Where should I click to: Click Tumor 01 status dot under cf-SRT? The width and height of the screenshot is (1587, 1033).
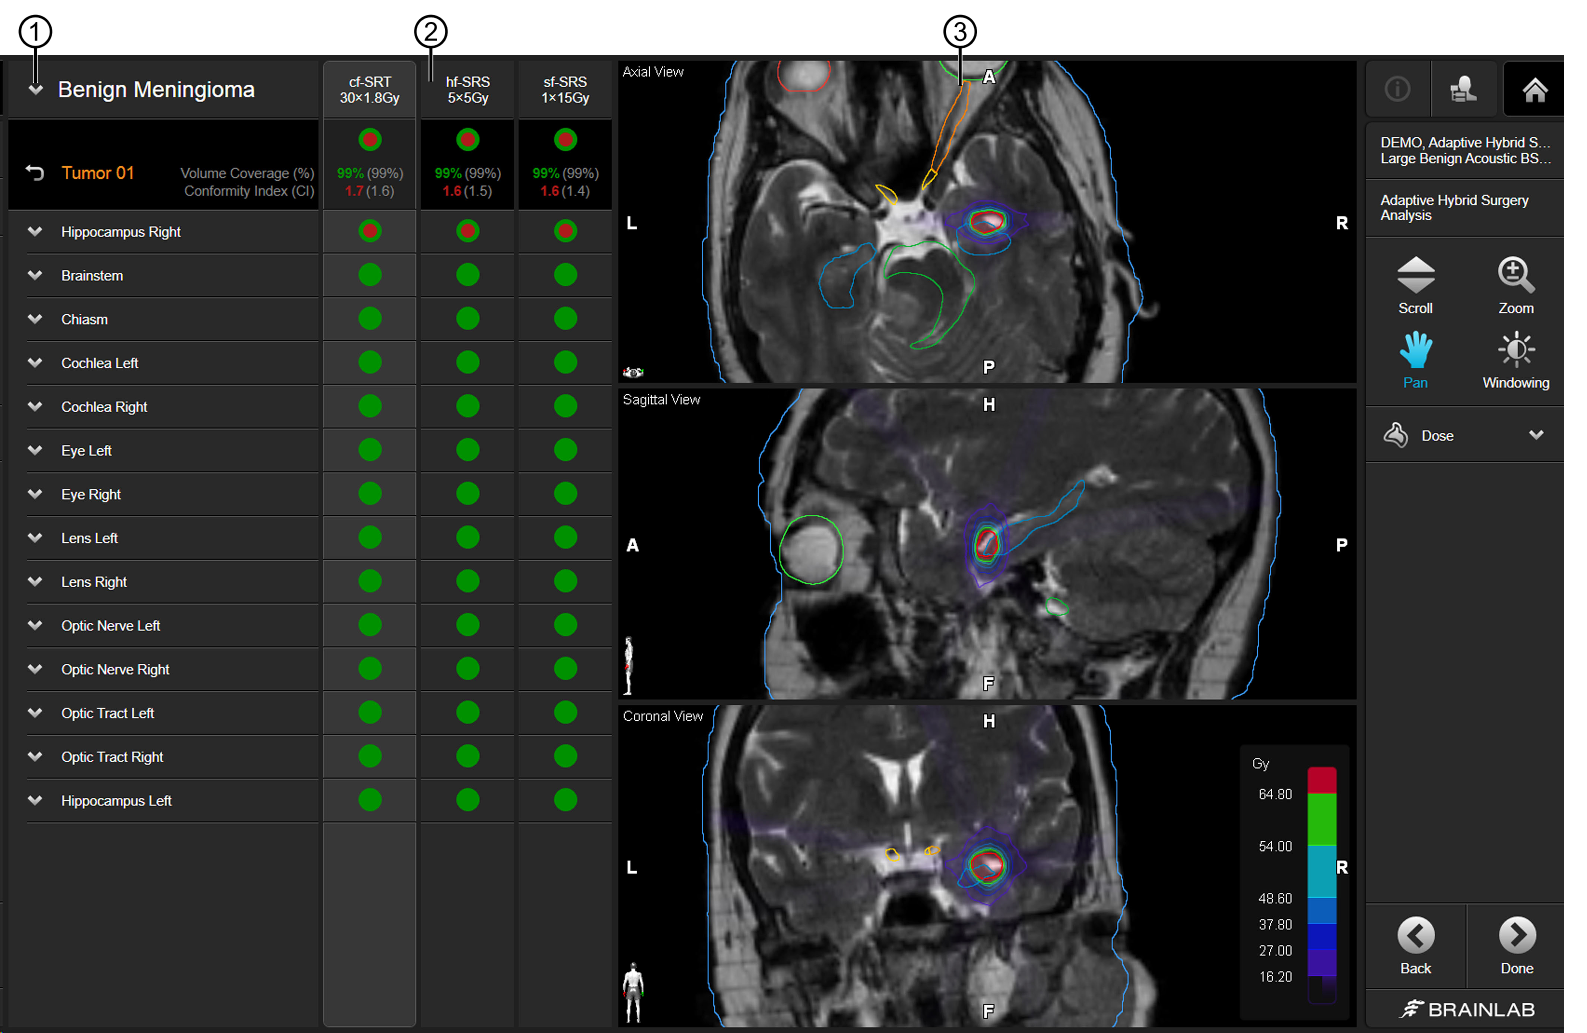pyautogui.click(x=370, y=140)
